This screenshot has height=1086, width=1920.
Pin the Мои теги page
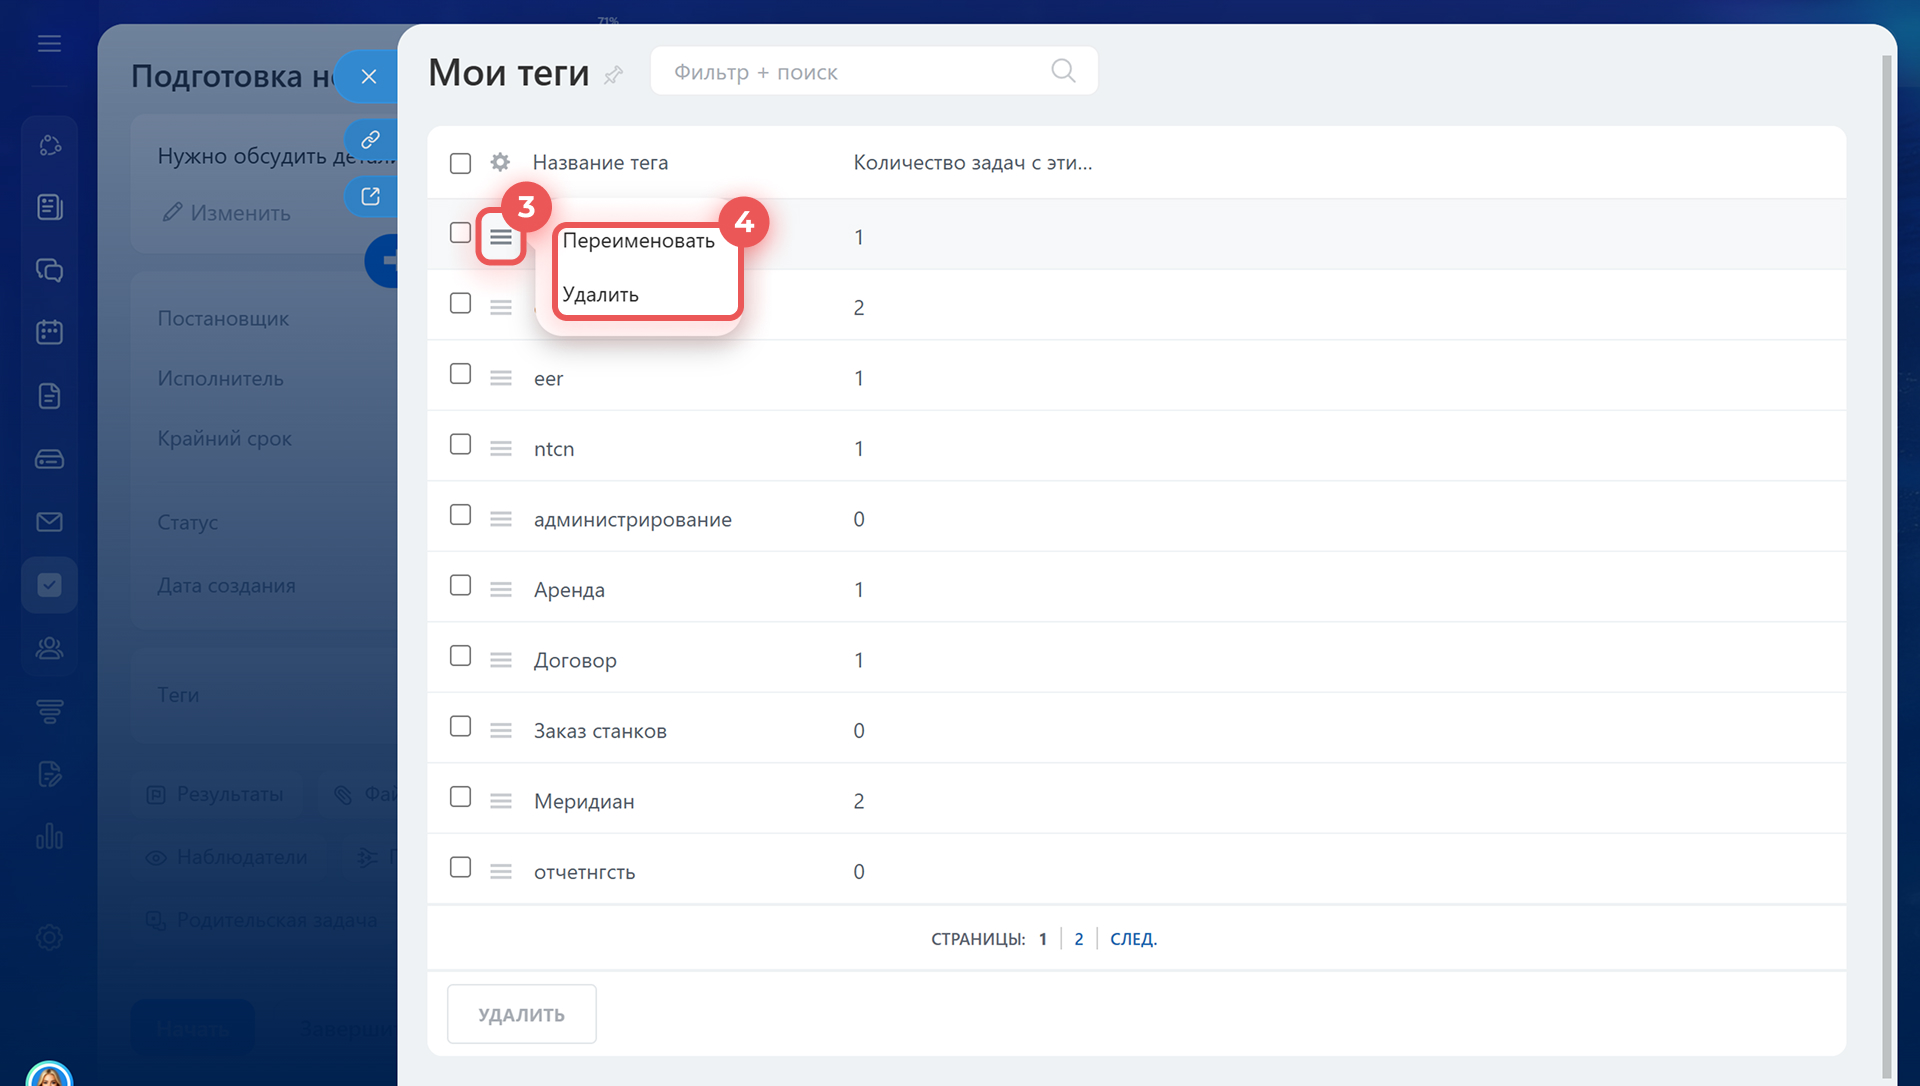point(613,75)
